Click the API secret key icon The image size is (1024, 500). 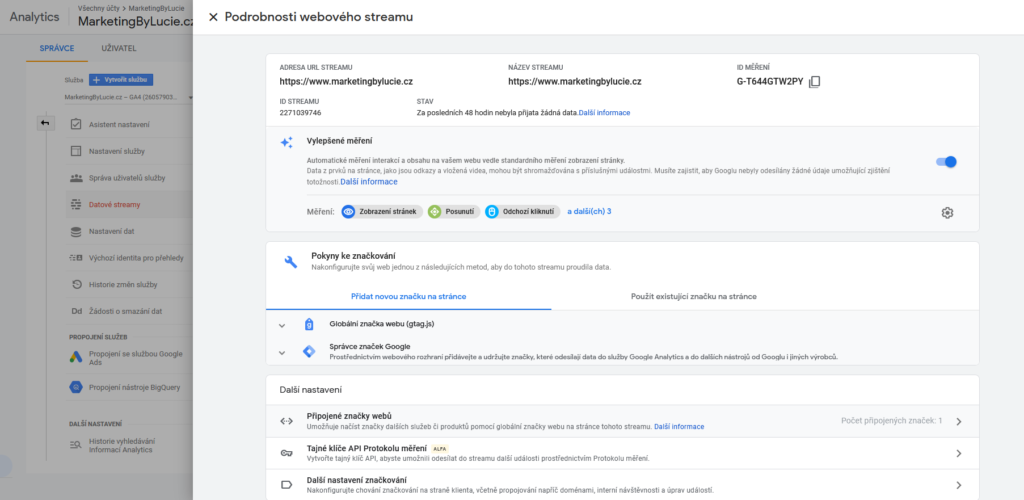286,453
